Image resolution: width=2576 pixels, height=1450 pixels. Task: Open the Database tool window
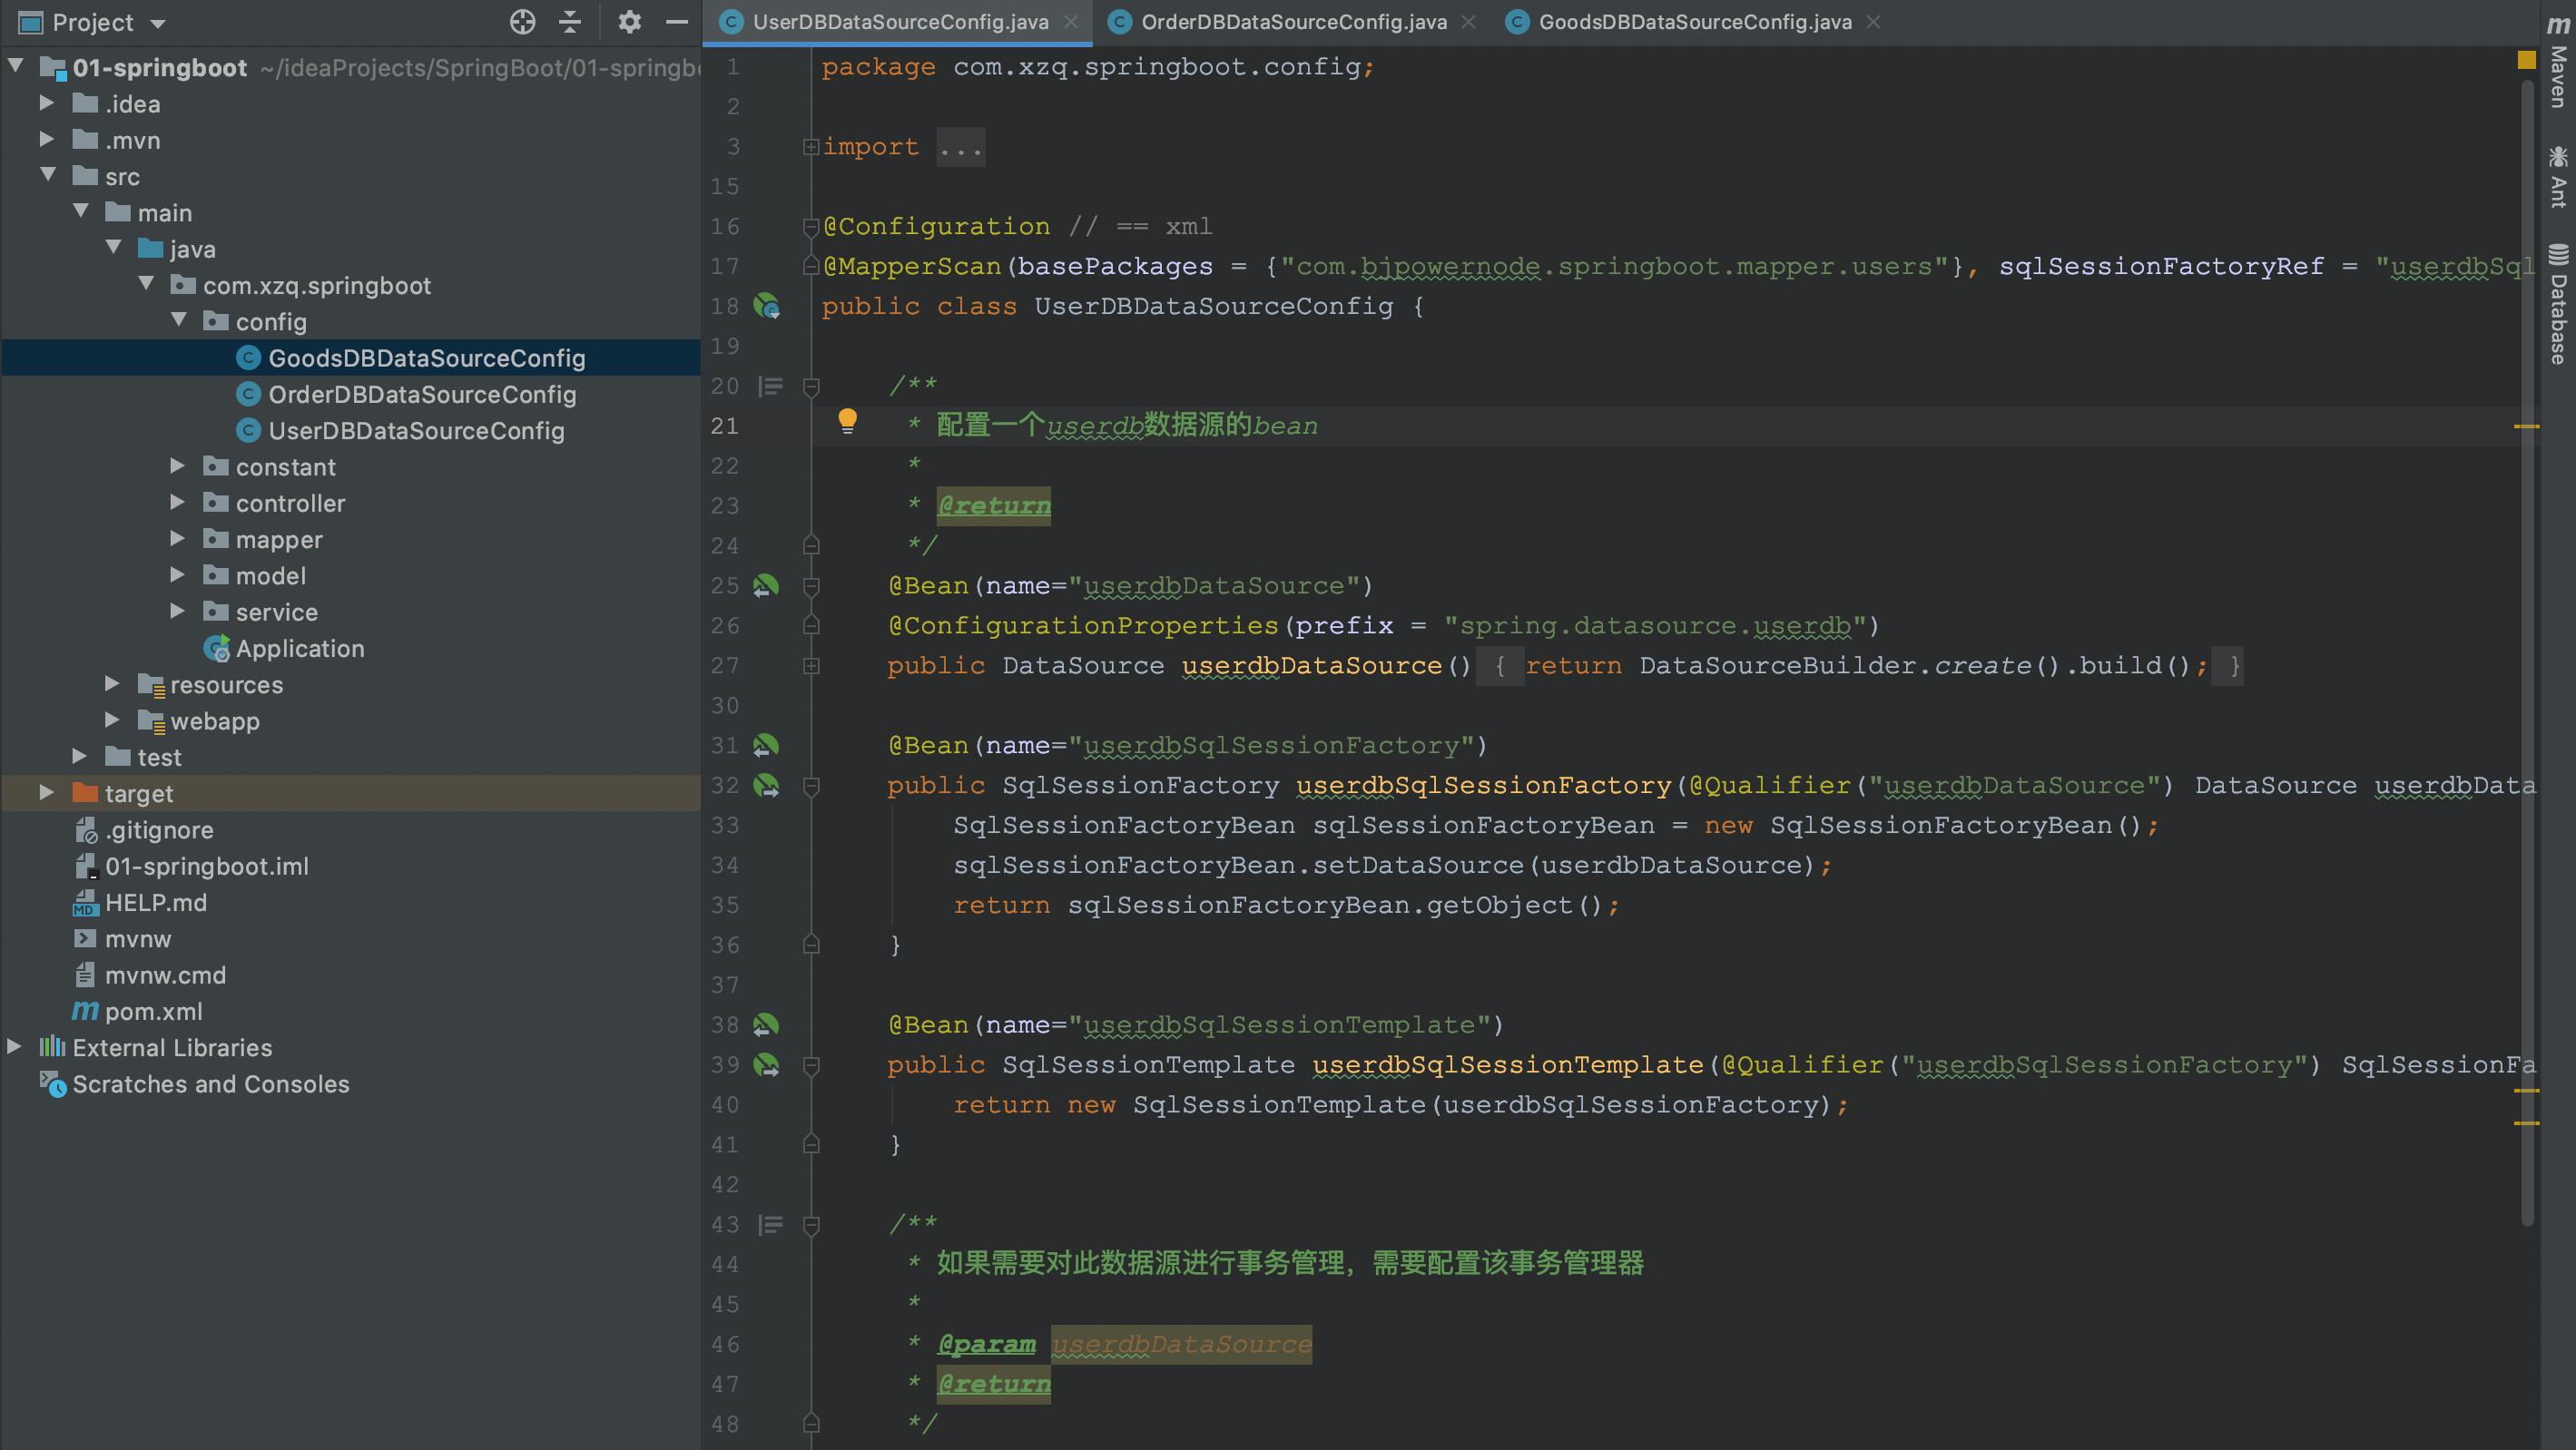2558,303
